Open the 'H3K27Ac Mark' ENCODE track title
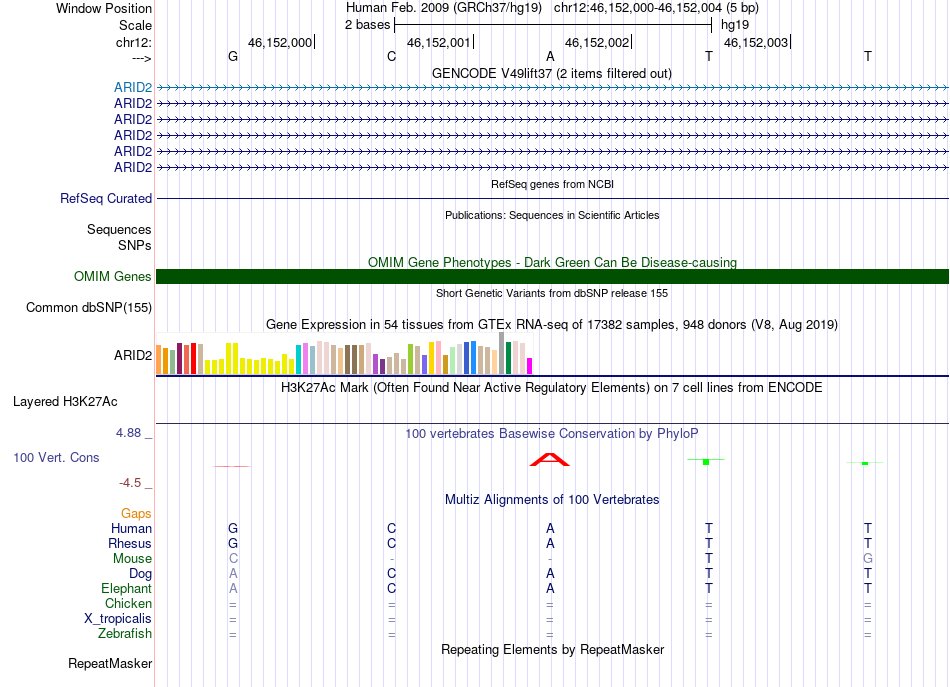 (551, 387)
